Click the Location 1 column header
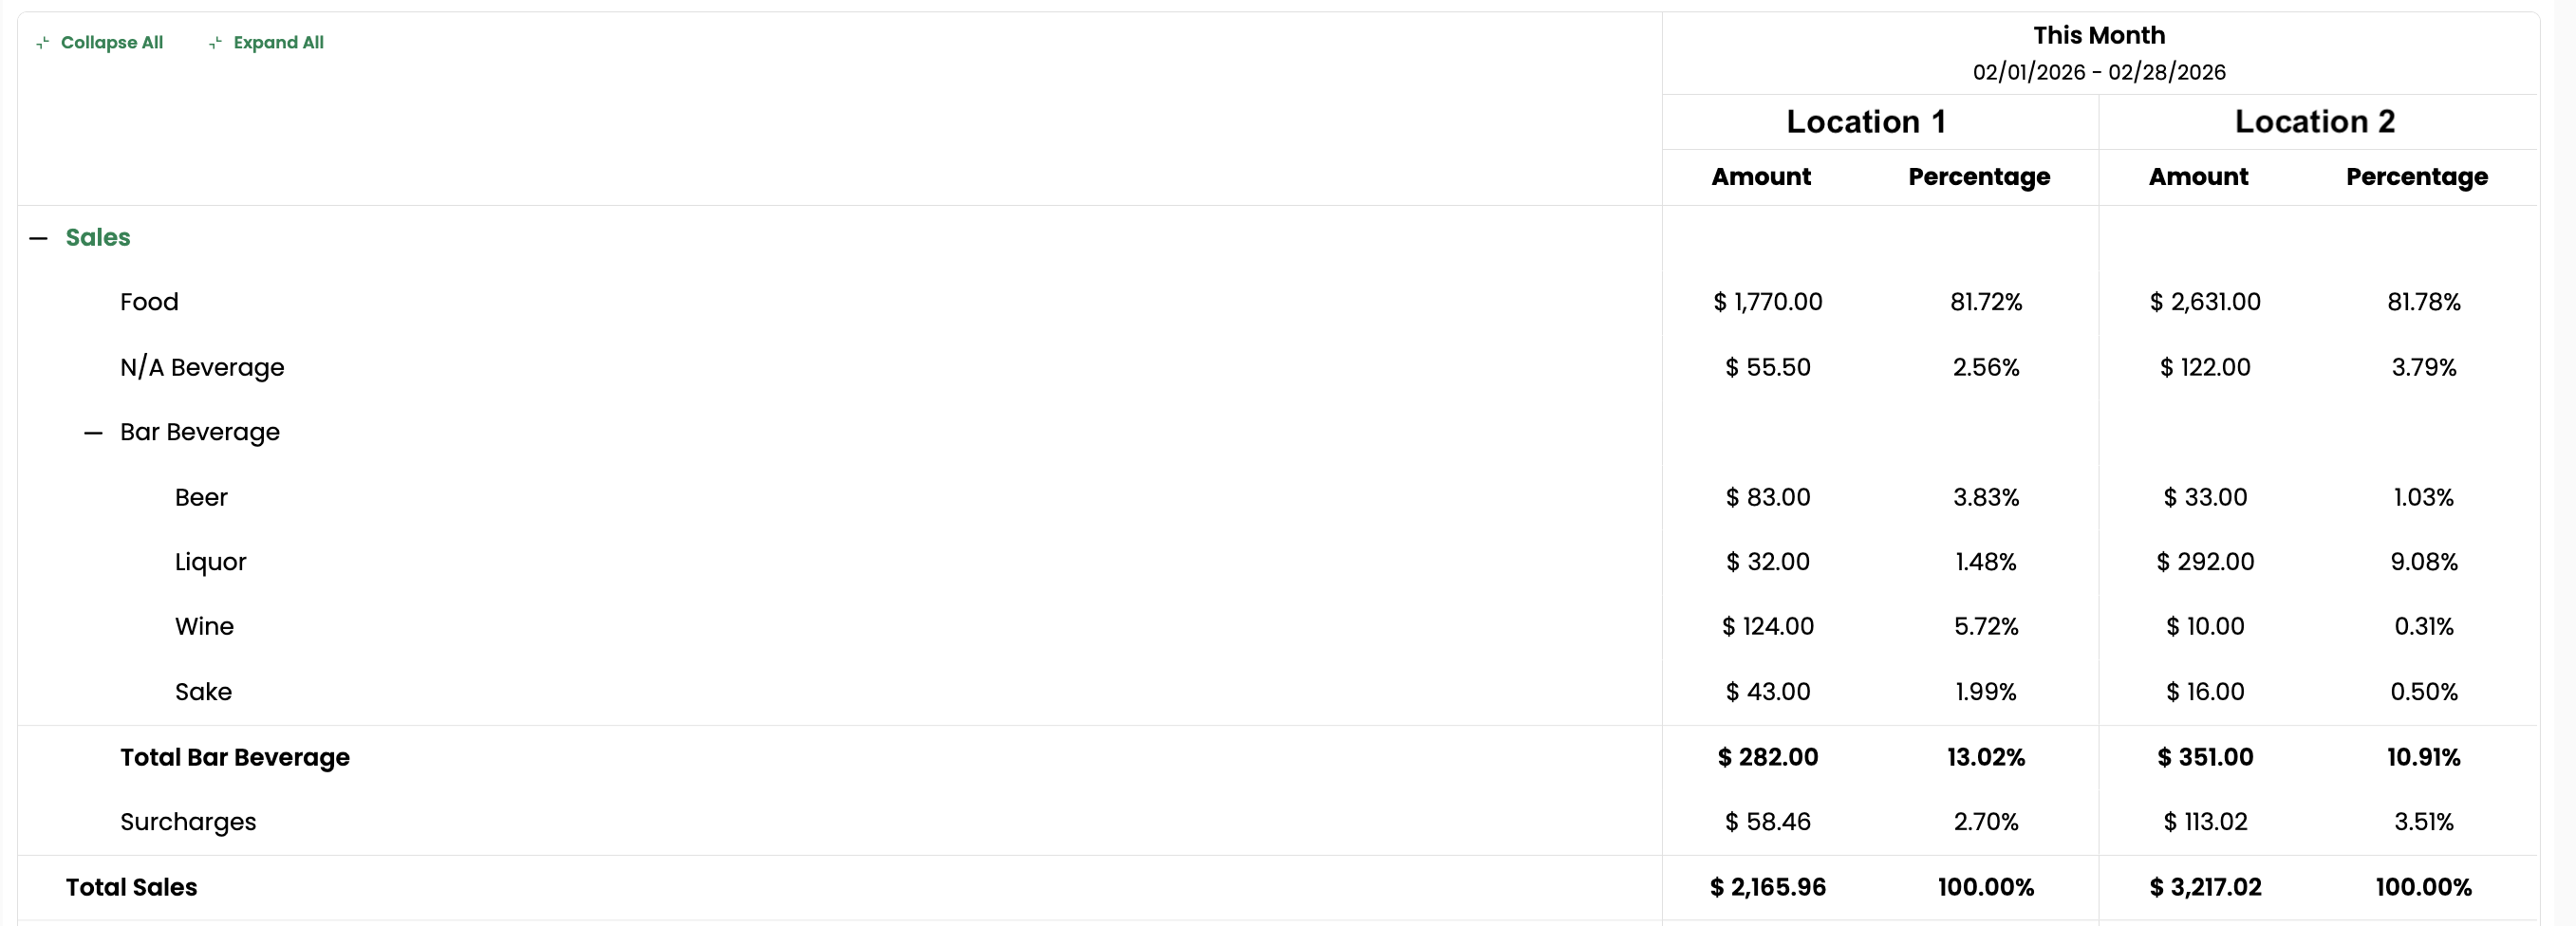The height and width of the screenshot is (926, 2576). [x=1865, y=121]
